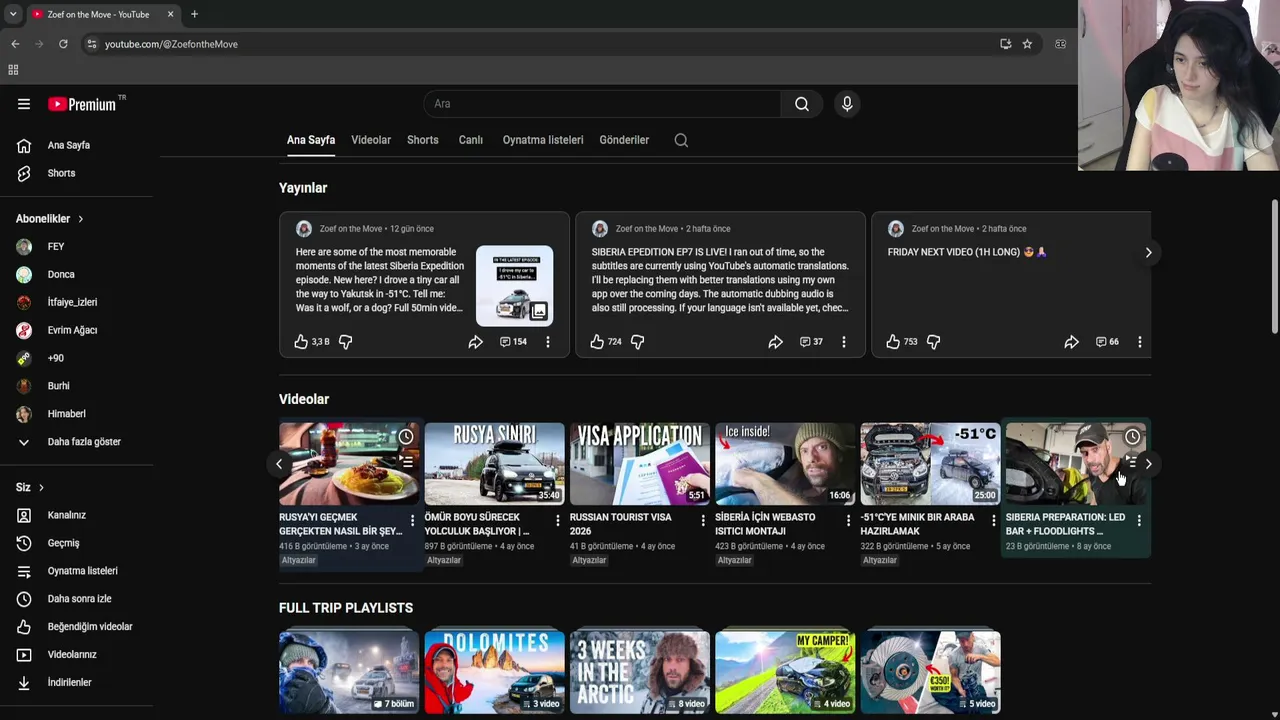Reload the page in the browser

click(x=63, y=44)
